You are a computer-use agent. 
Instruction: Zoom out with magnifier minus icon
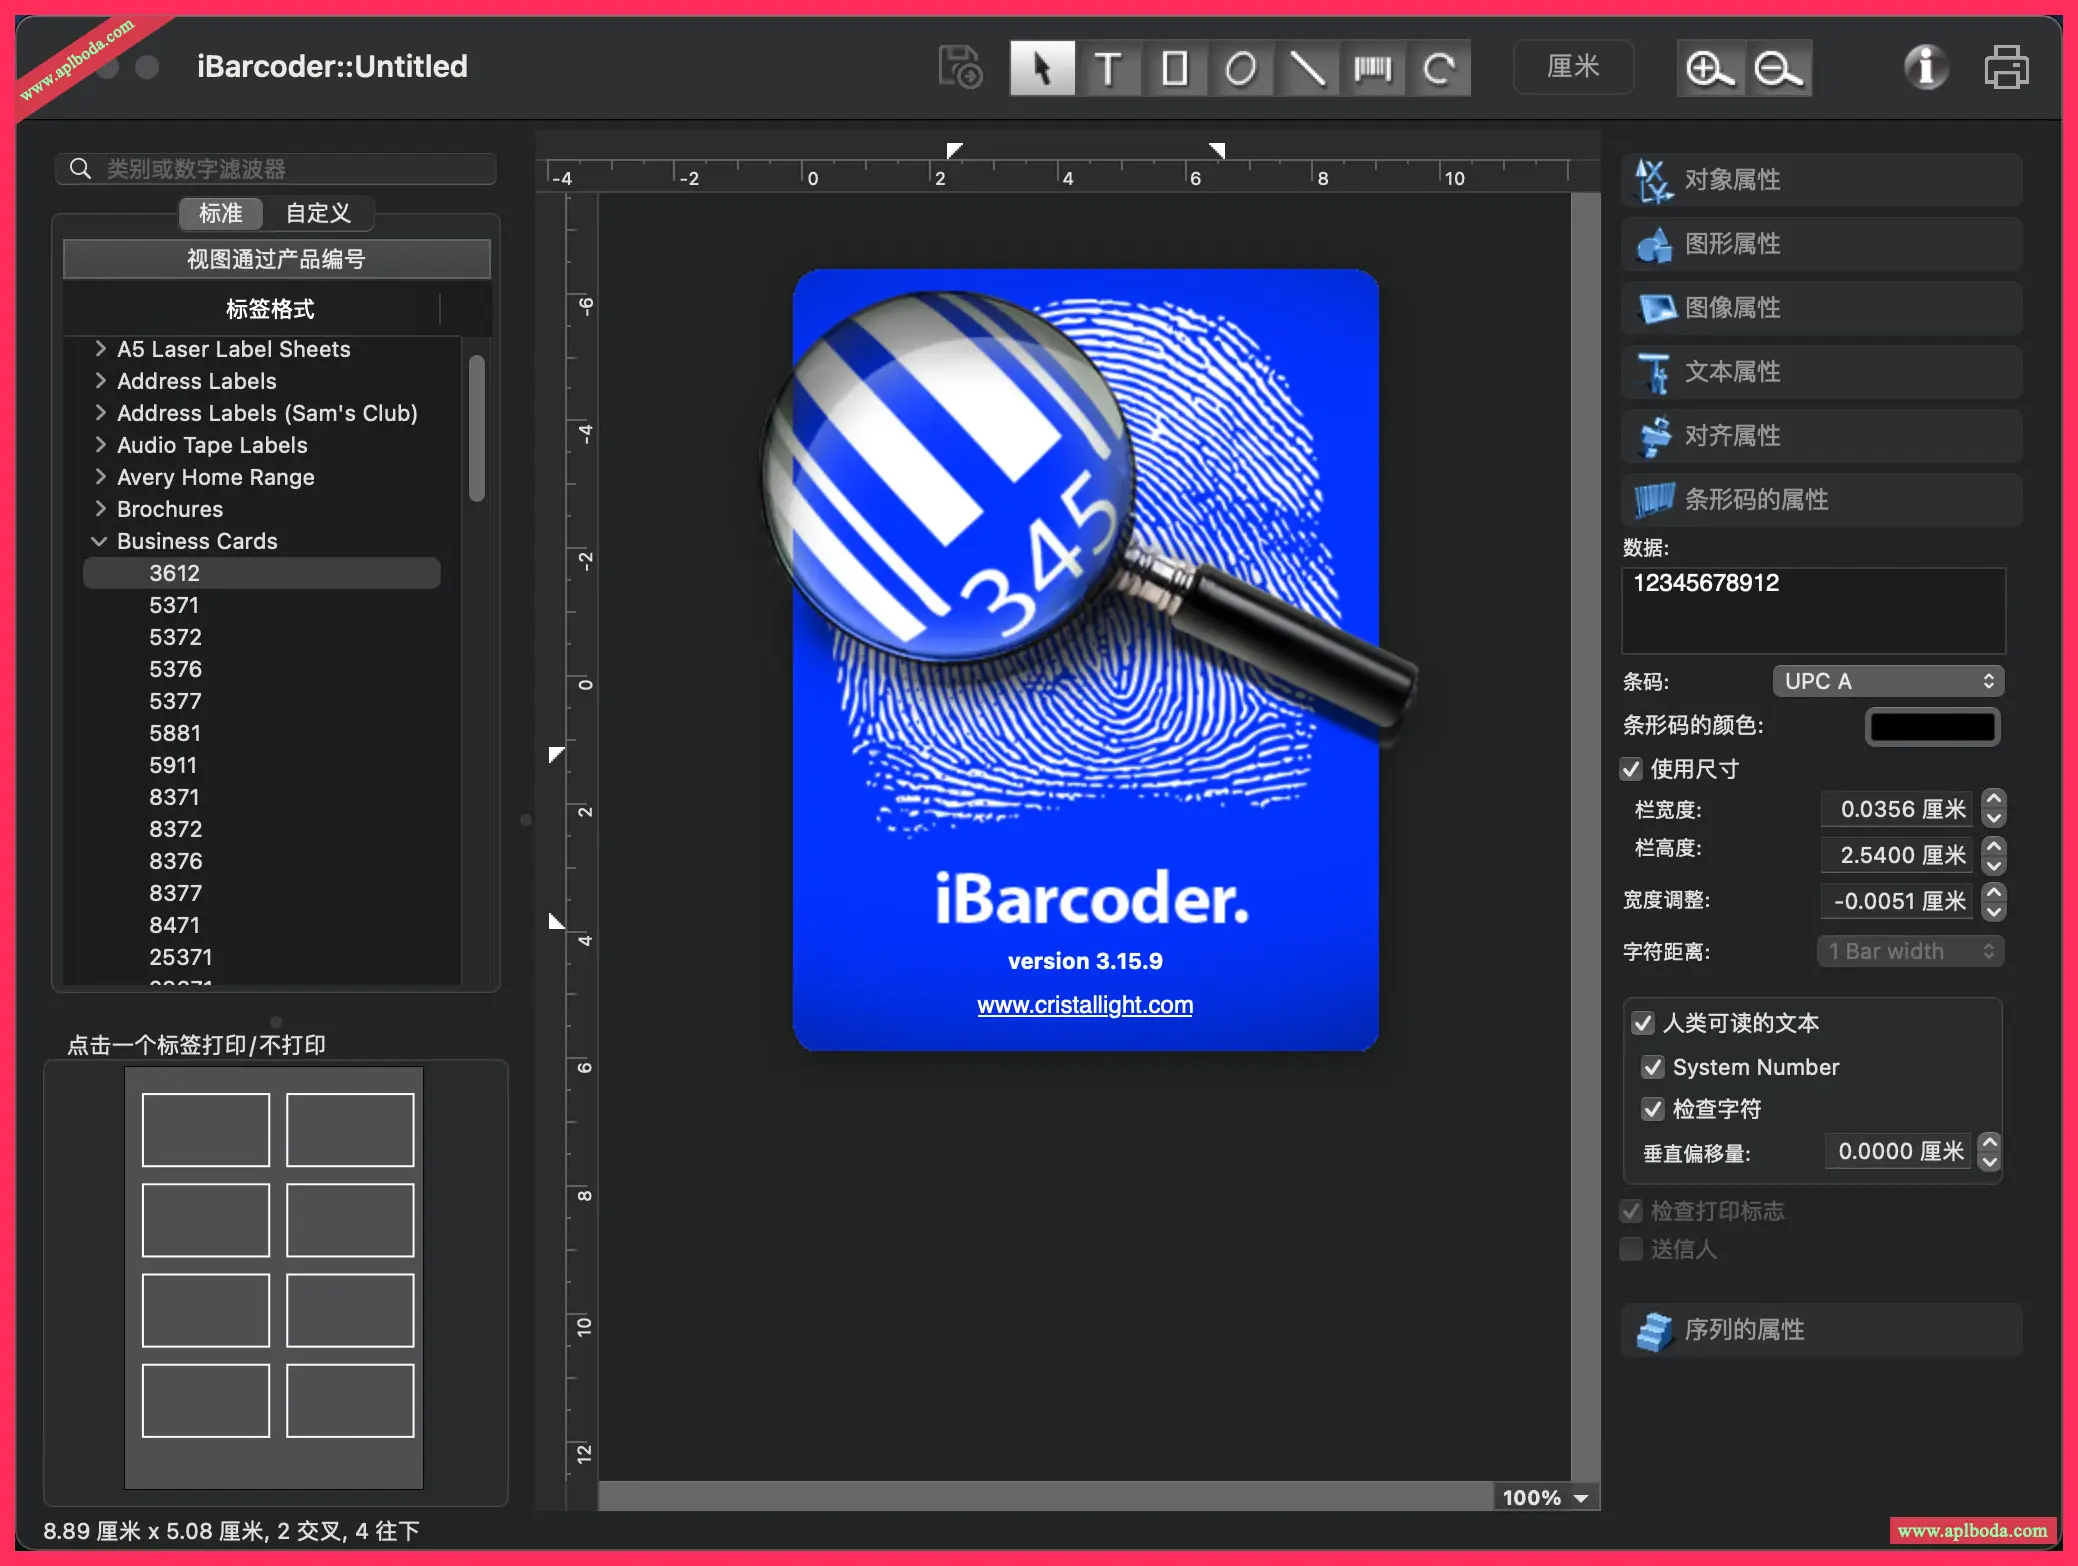(1779, 68)
